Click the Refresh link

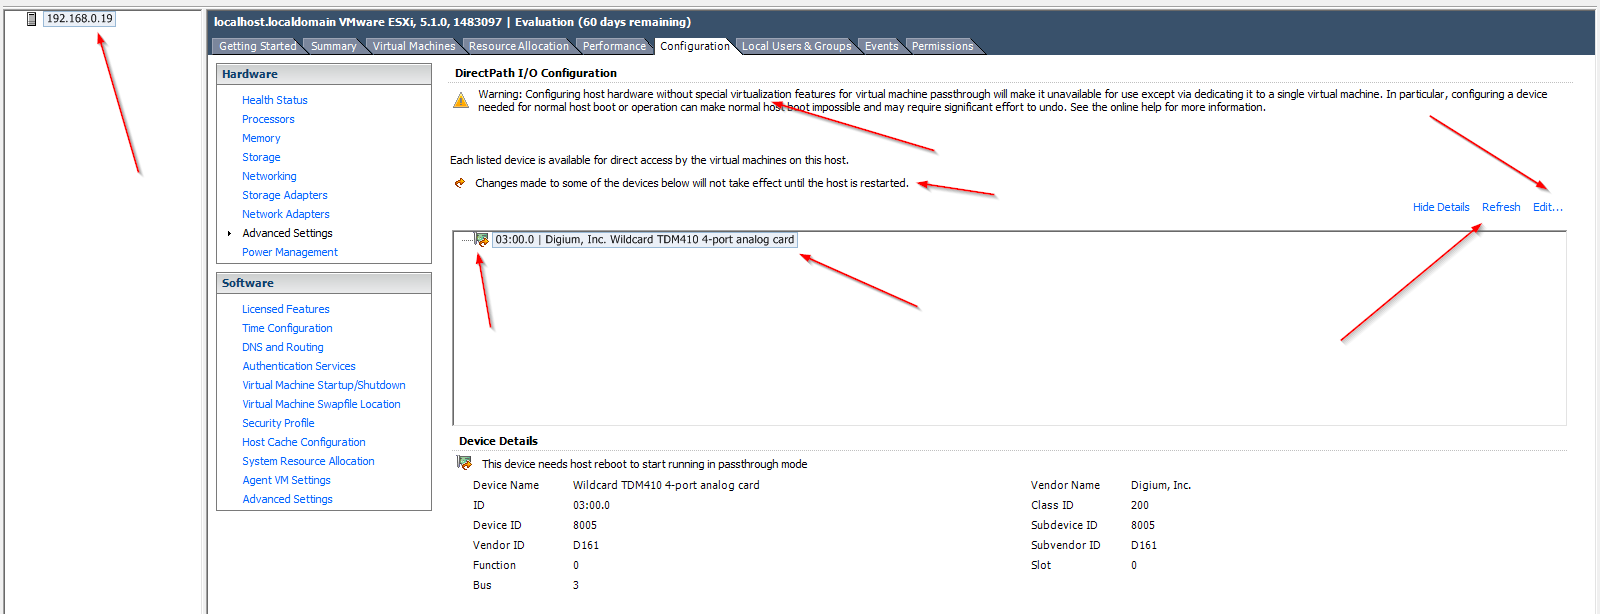[x=1501, y=207]
